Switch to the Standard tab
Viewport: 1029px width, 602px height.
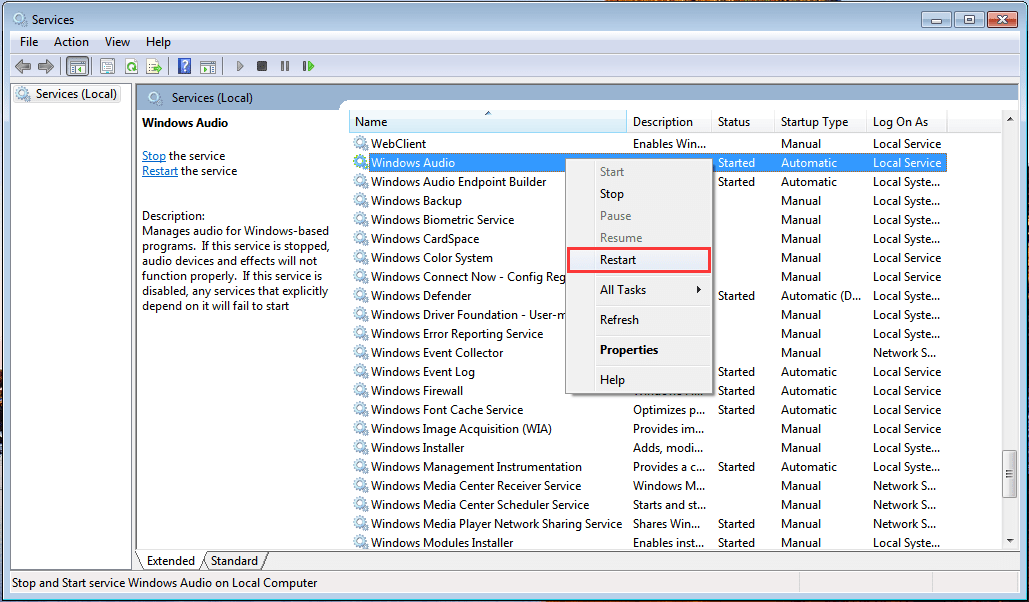(233, 560)
